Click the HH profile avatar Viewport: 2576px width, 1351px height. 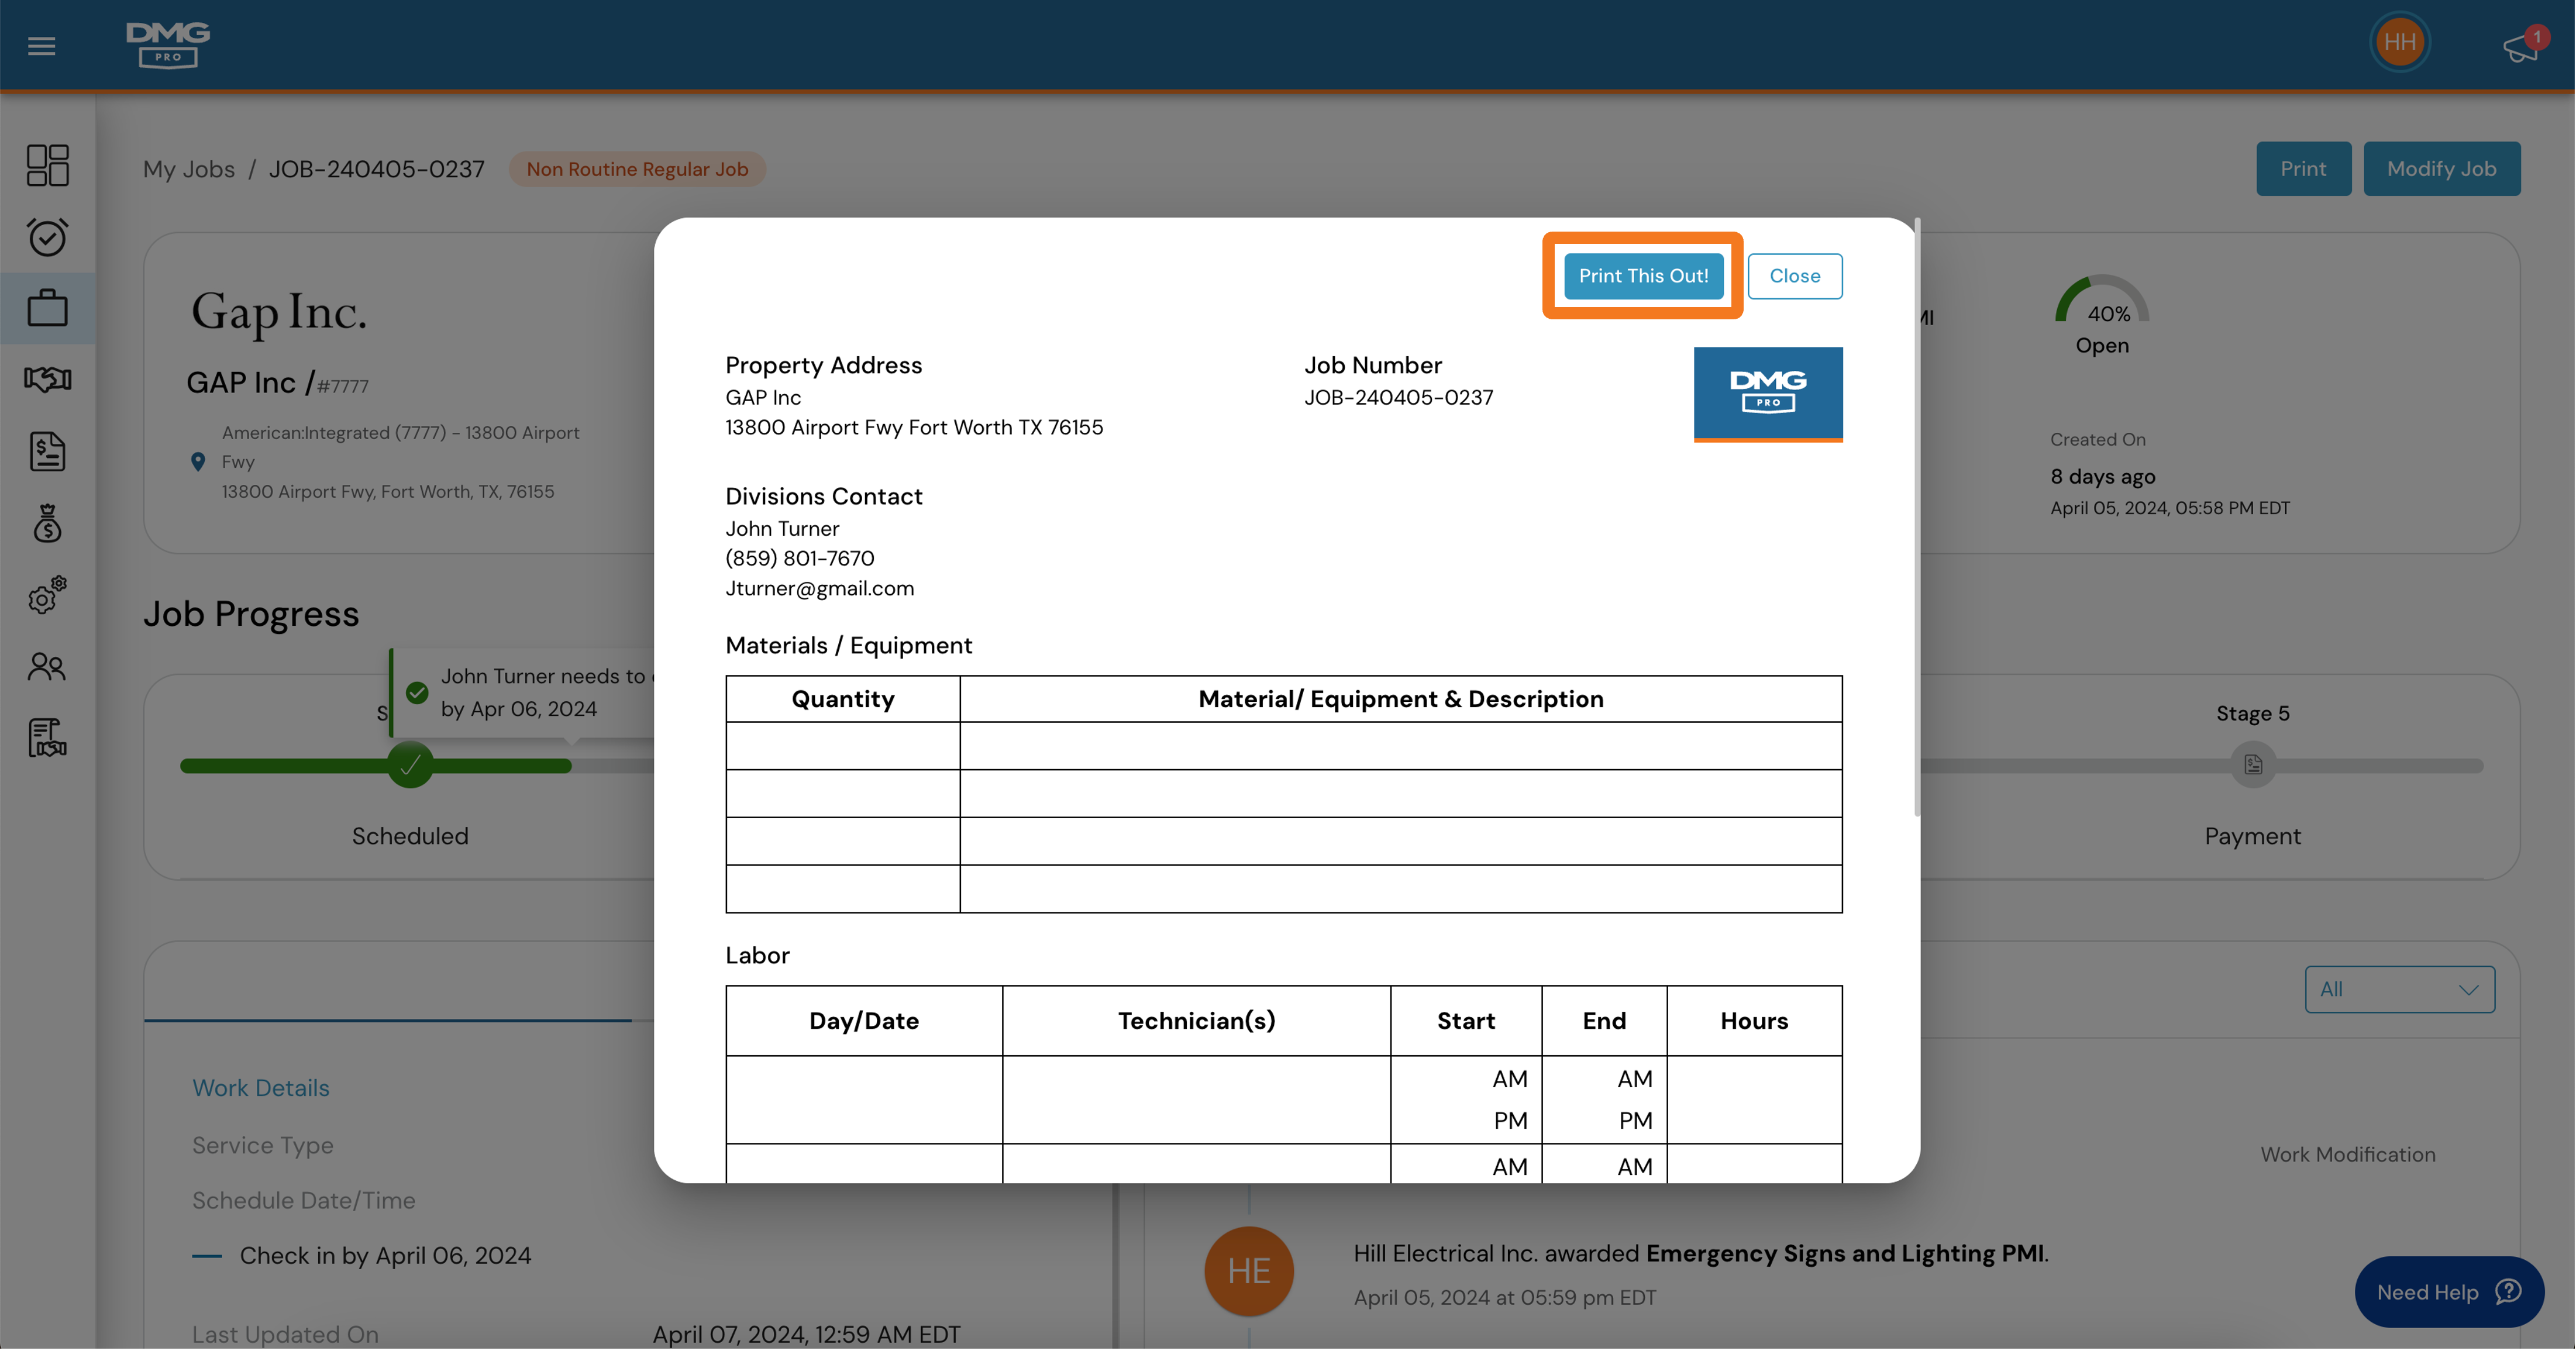click(2400, 41)
